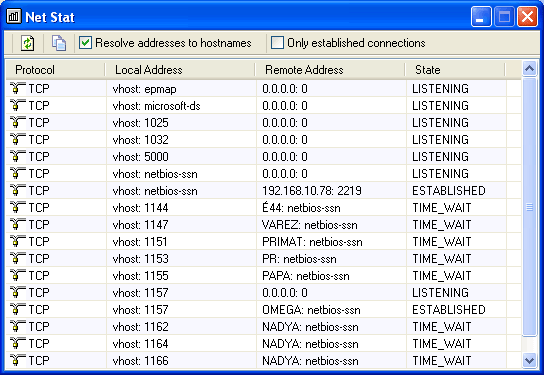Select the connection icon of vhost: 1144 row

pyautogui.click(x=17, y=207)
